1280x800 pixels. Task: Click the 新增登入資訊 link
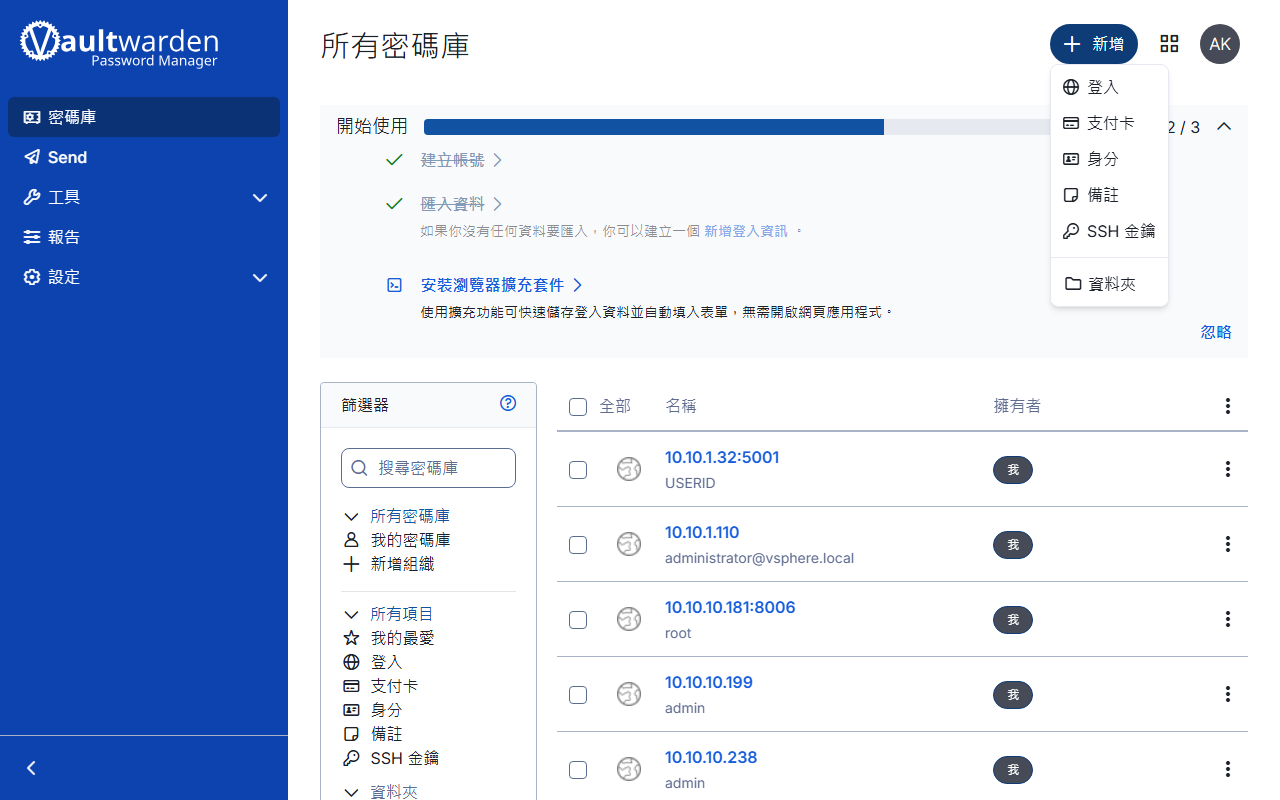[746, 231]
